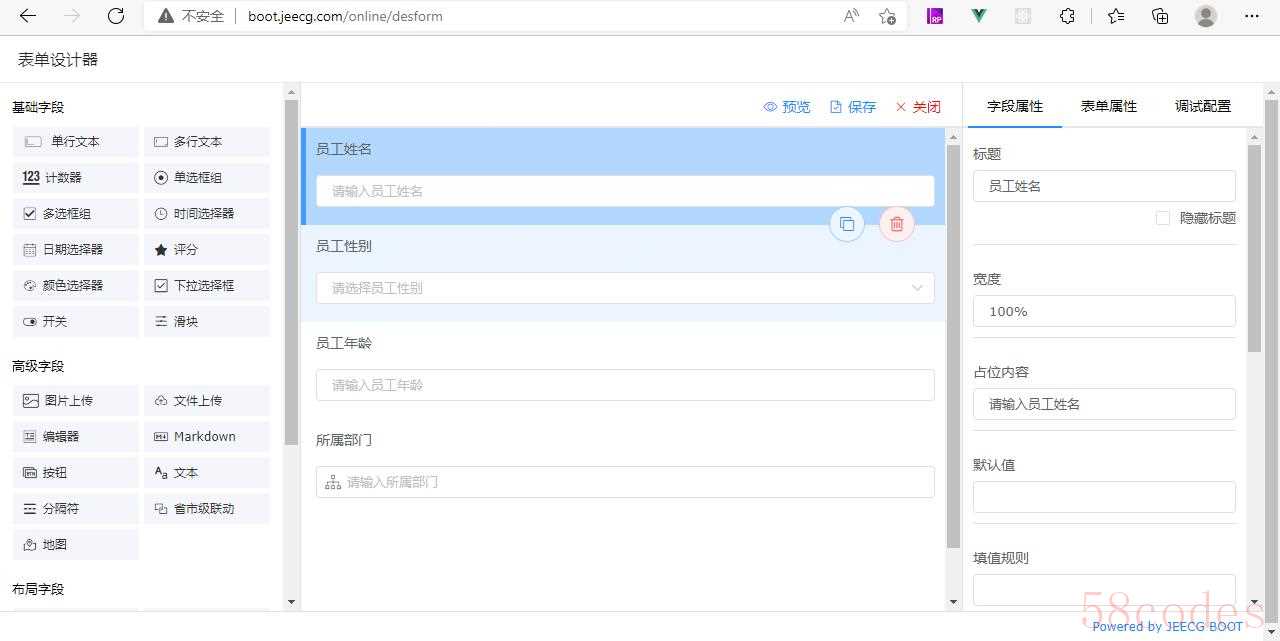Open the browser collections icon
This screenshot has height=641, width=1280.
(1160, 16)
